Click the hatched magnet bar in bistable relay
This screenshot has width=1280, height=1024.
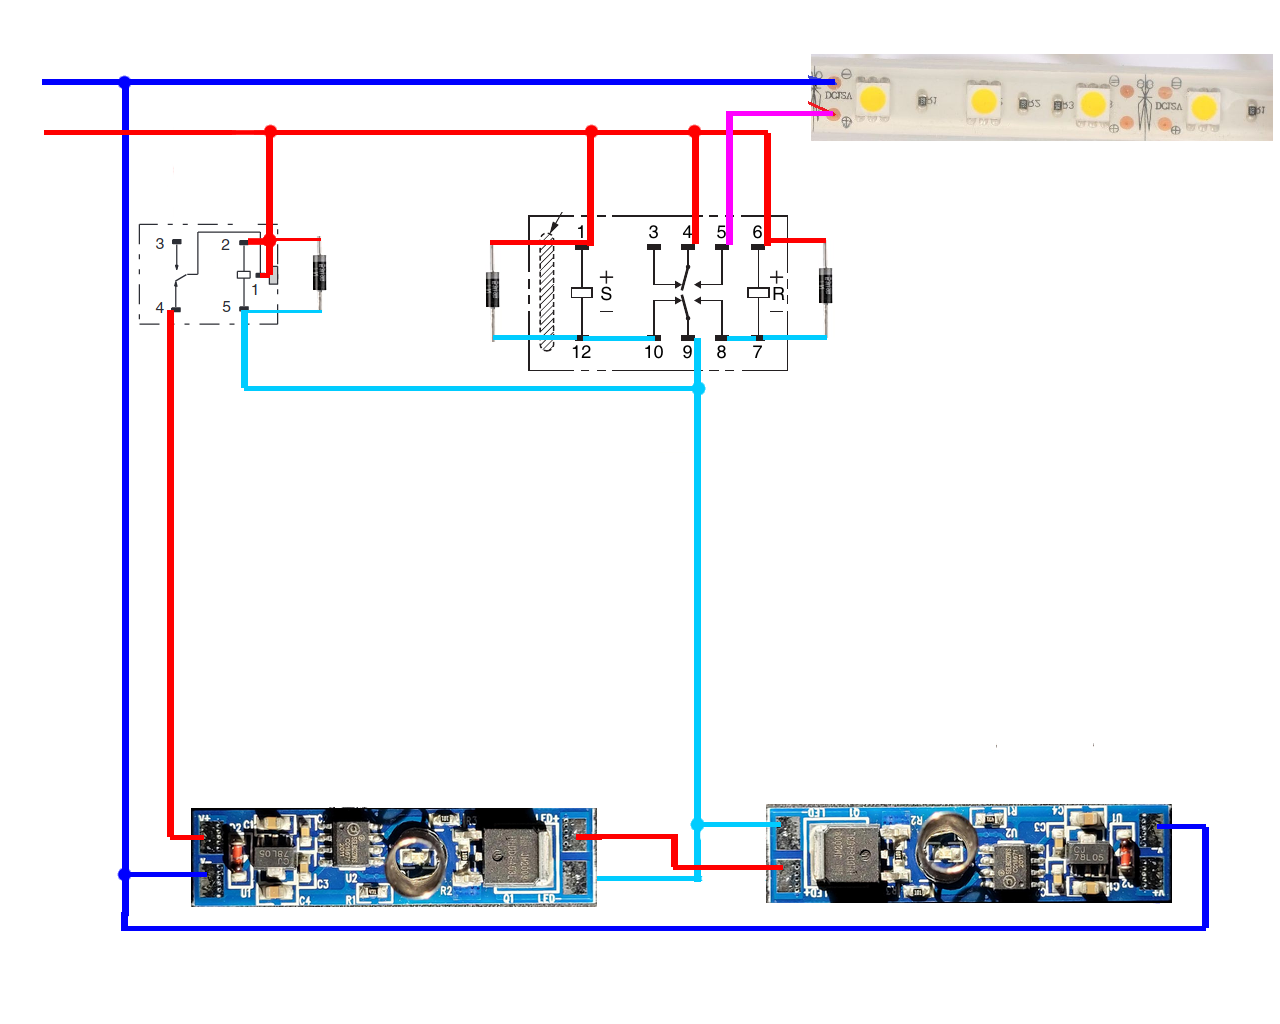click(x=547, y=290)
